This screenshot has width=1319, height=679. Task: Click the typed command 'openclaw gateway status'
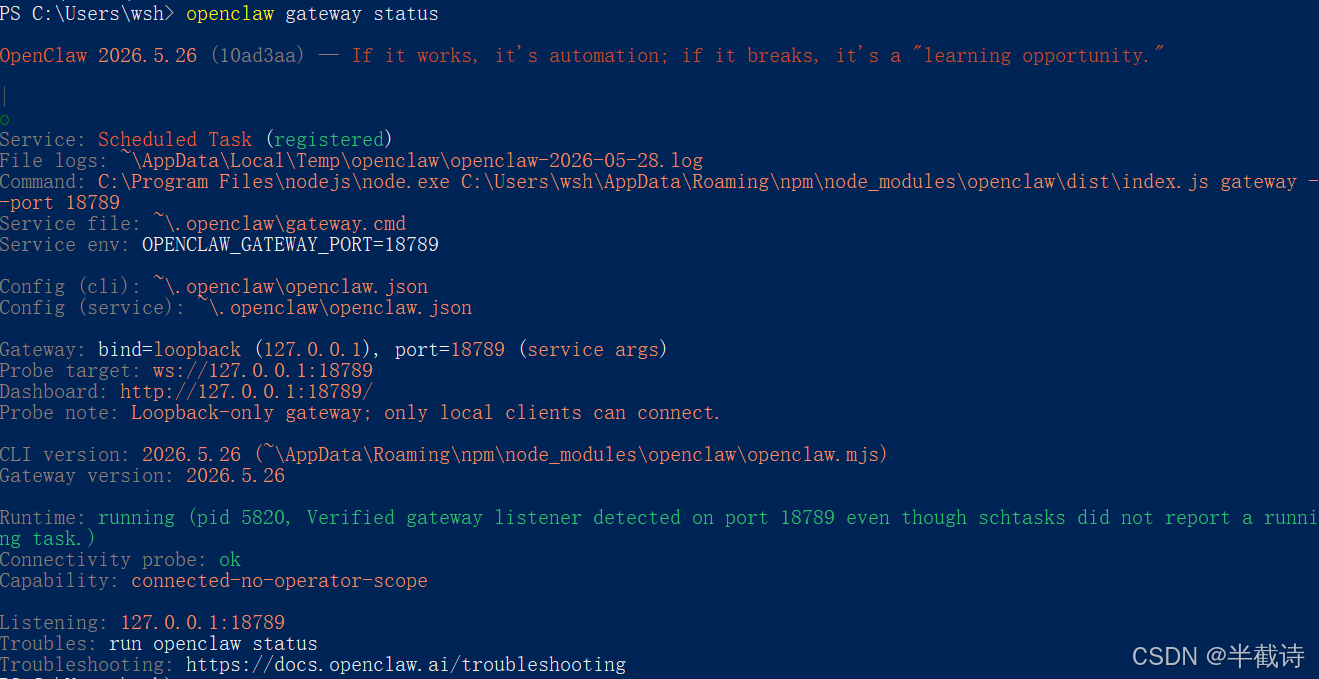312,14
